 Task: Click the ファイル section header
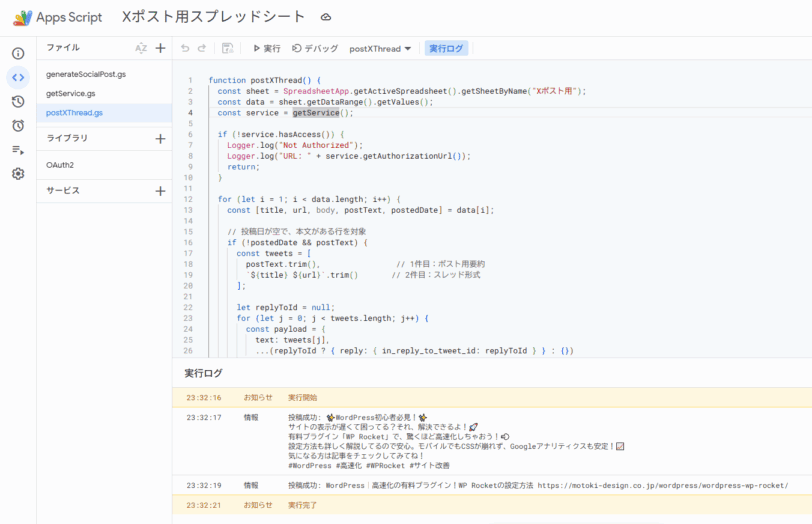(x=63, y=48)
